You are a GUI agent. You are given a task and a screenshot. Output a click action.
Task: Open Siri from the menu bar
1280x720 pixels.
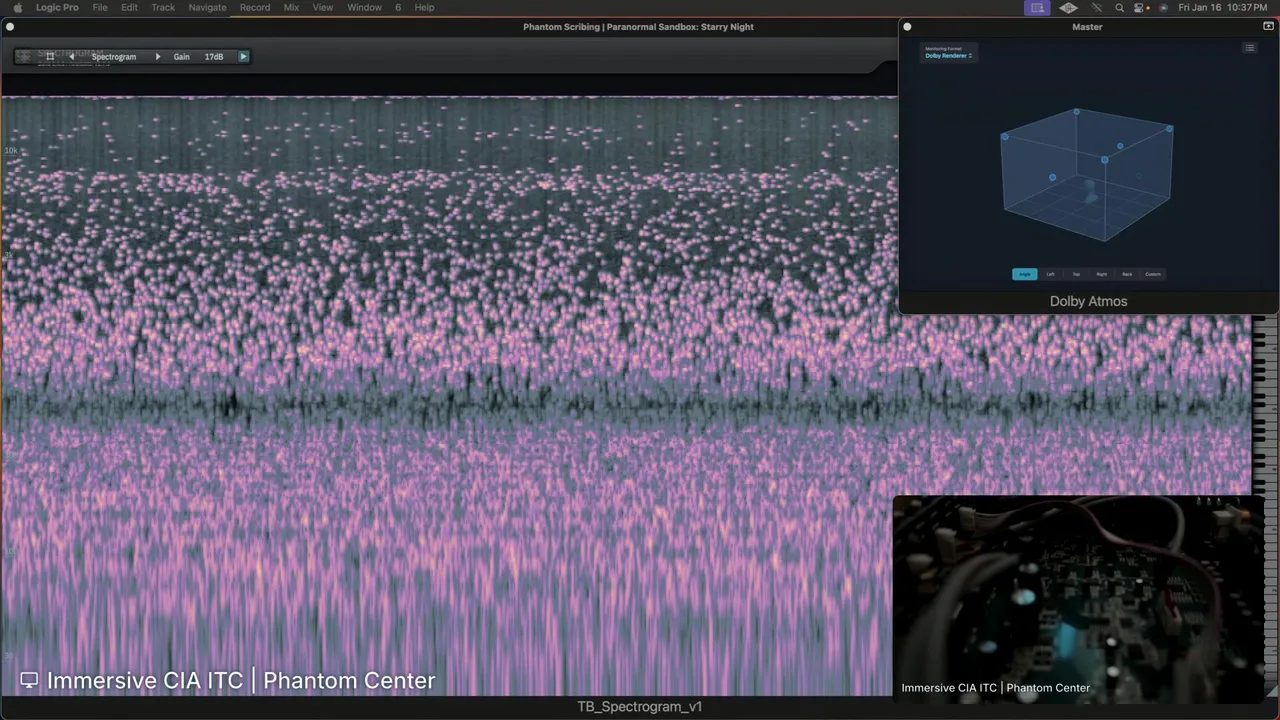tap(1163, 7)
